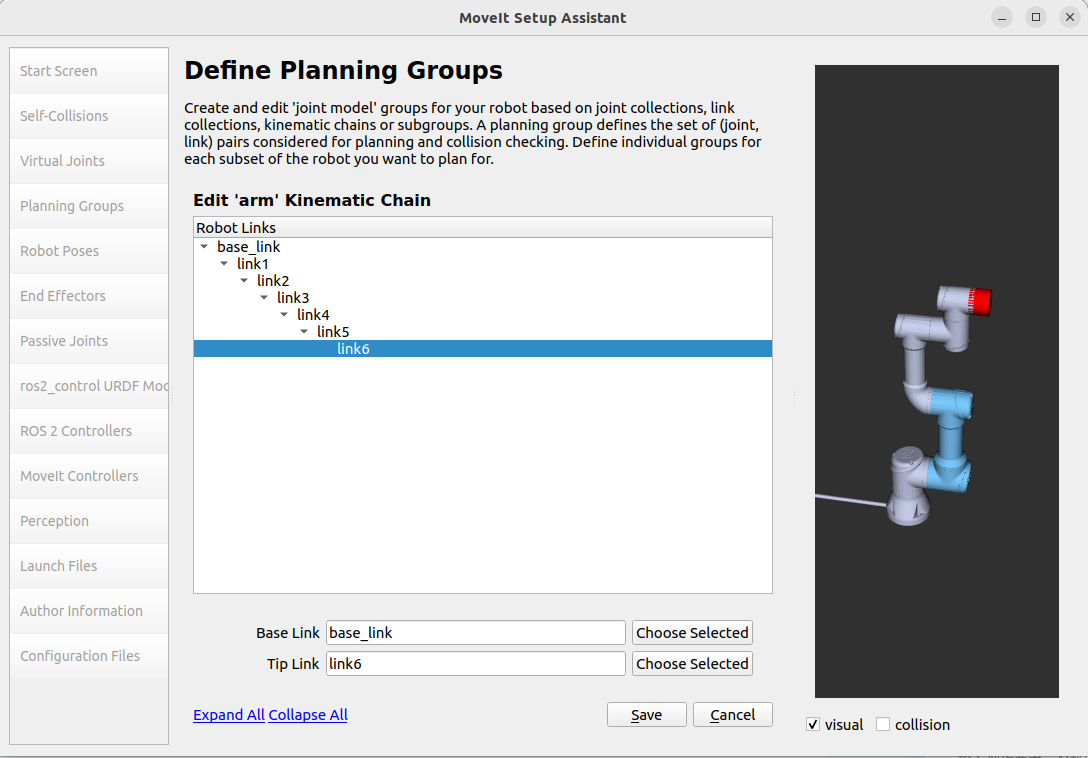1088x758 pixels.
Task: Open the Start Screen tab
Action: pyautogui.click(x=89, y=71)
